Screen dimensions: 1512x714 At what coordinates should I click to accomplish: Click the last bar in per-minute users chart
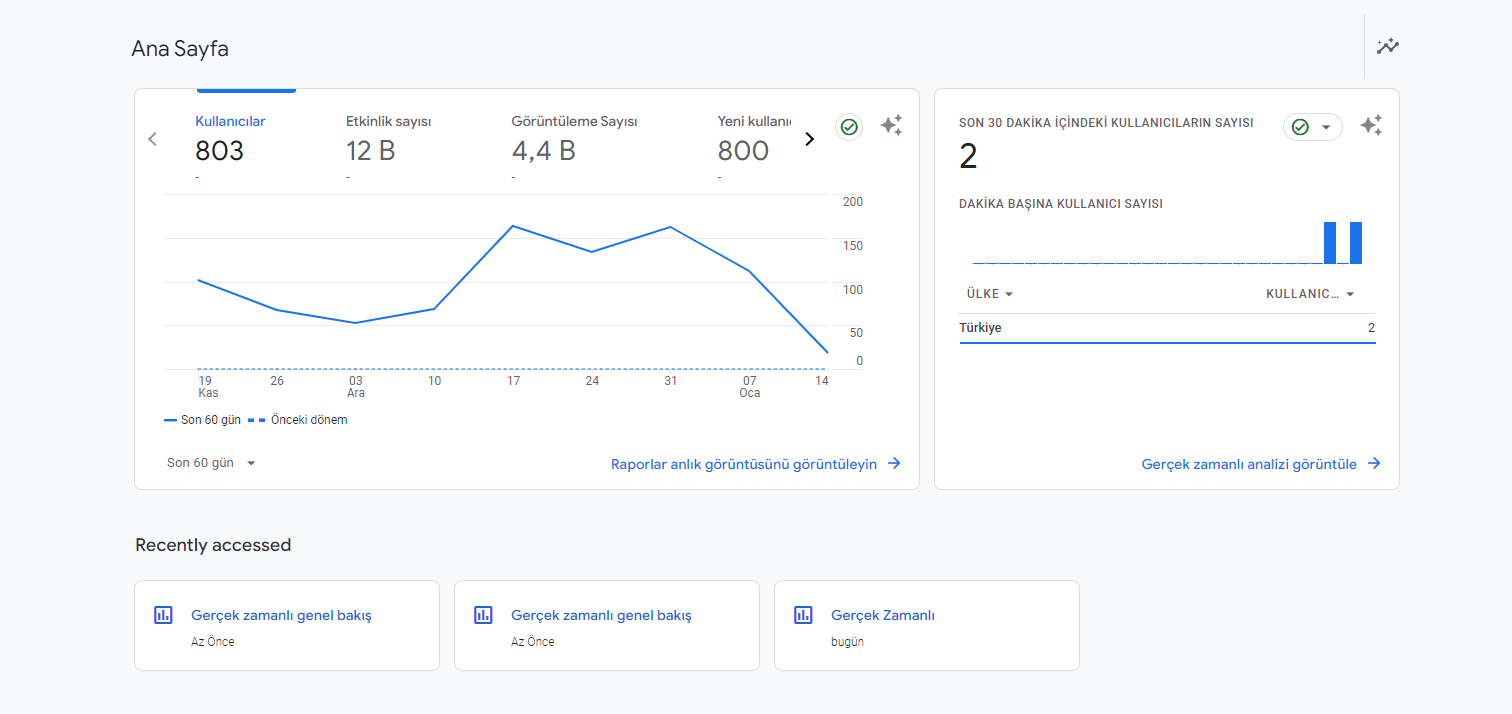tap(1356, 243)
